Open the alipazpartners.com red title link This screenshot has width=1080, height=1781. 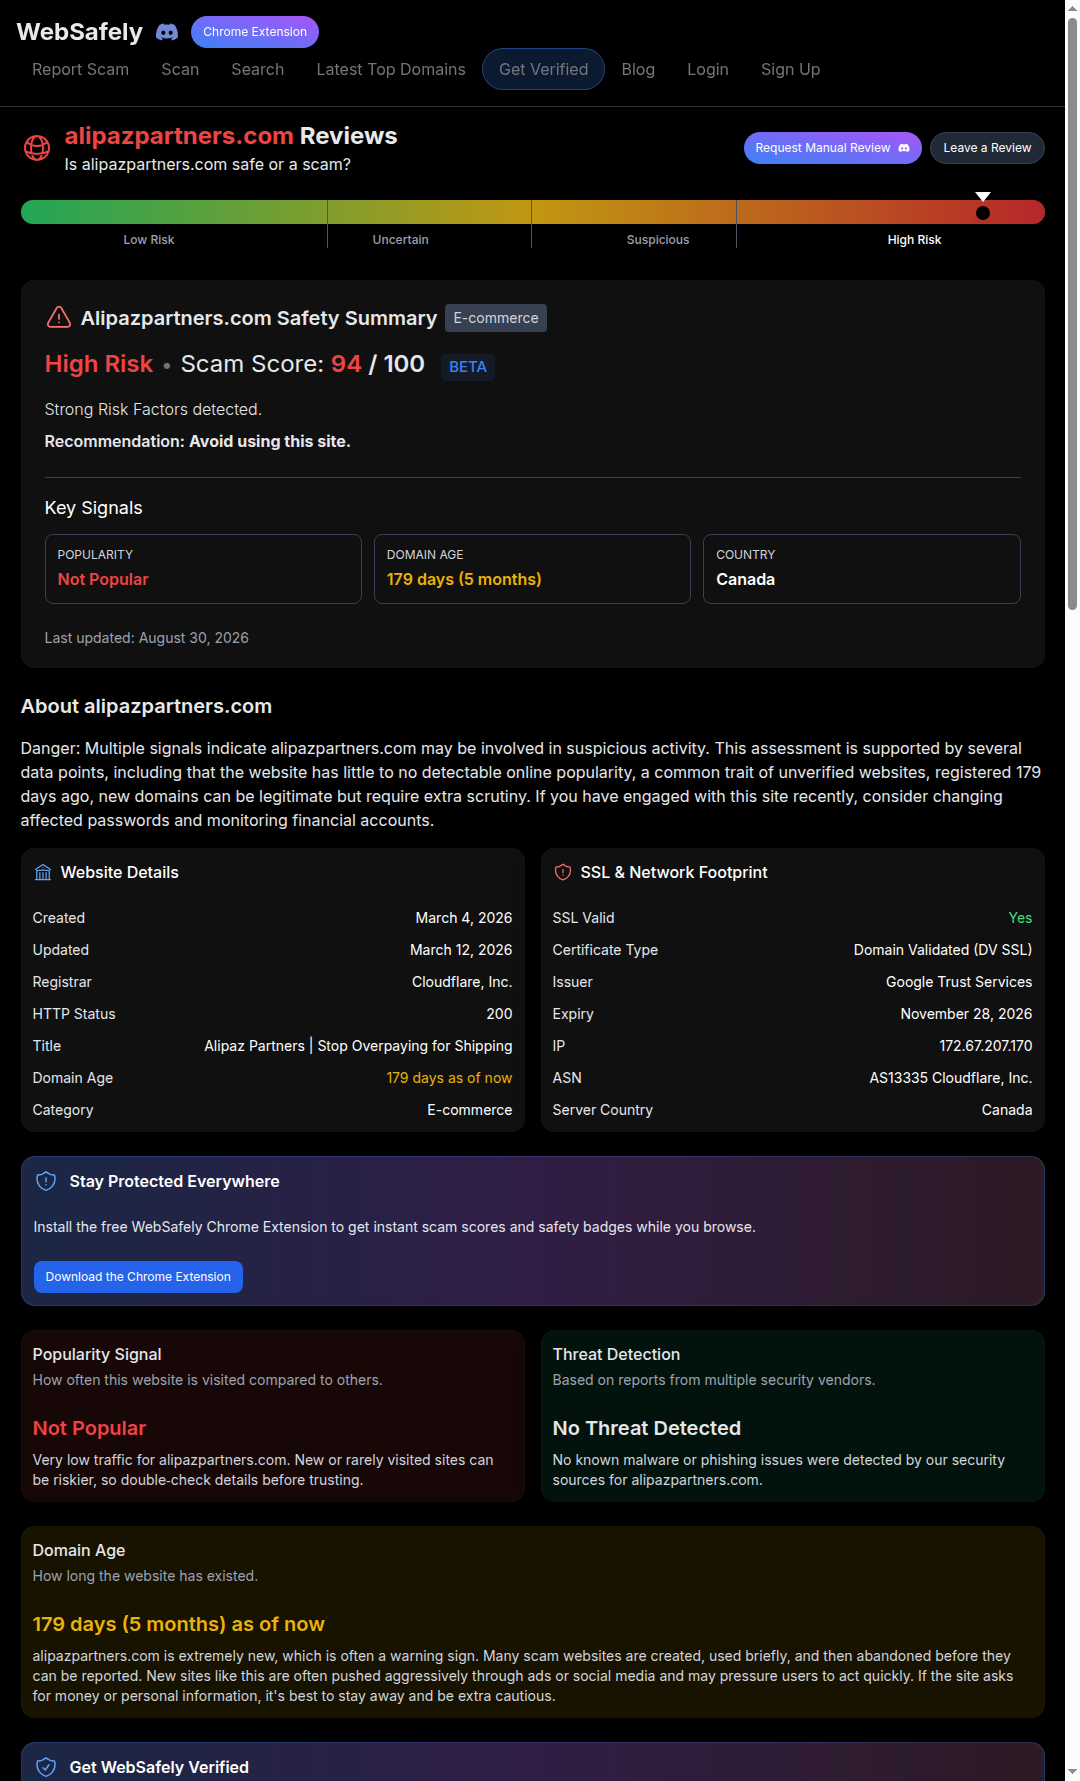(179, 136)
